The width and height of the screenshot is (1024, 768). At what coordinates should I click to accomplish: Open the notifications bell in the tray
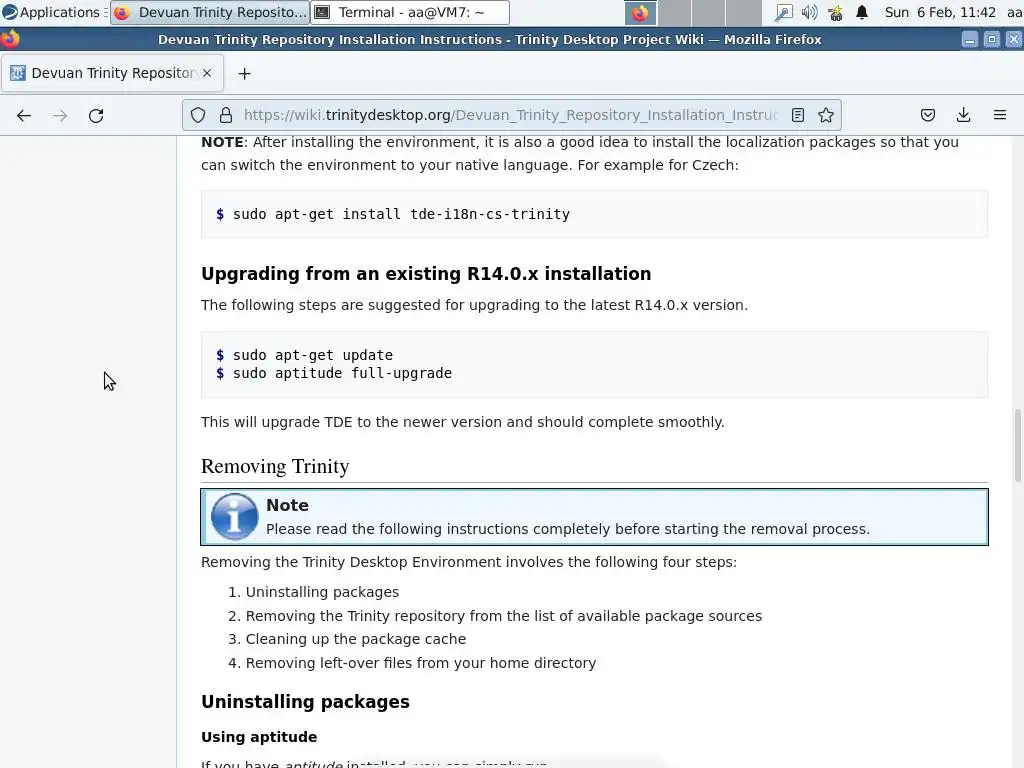pos(862,12)
